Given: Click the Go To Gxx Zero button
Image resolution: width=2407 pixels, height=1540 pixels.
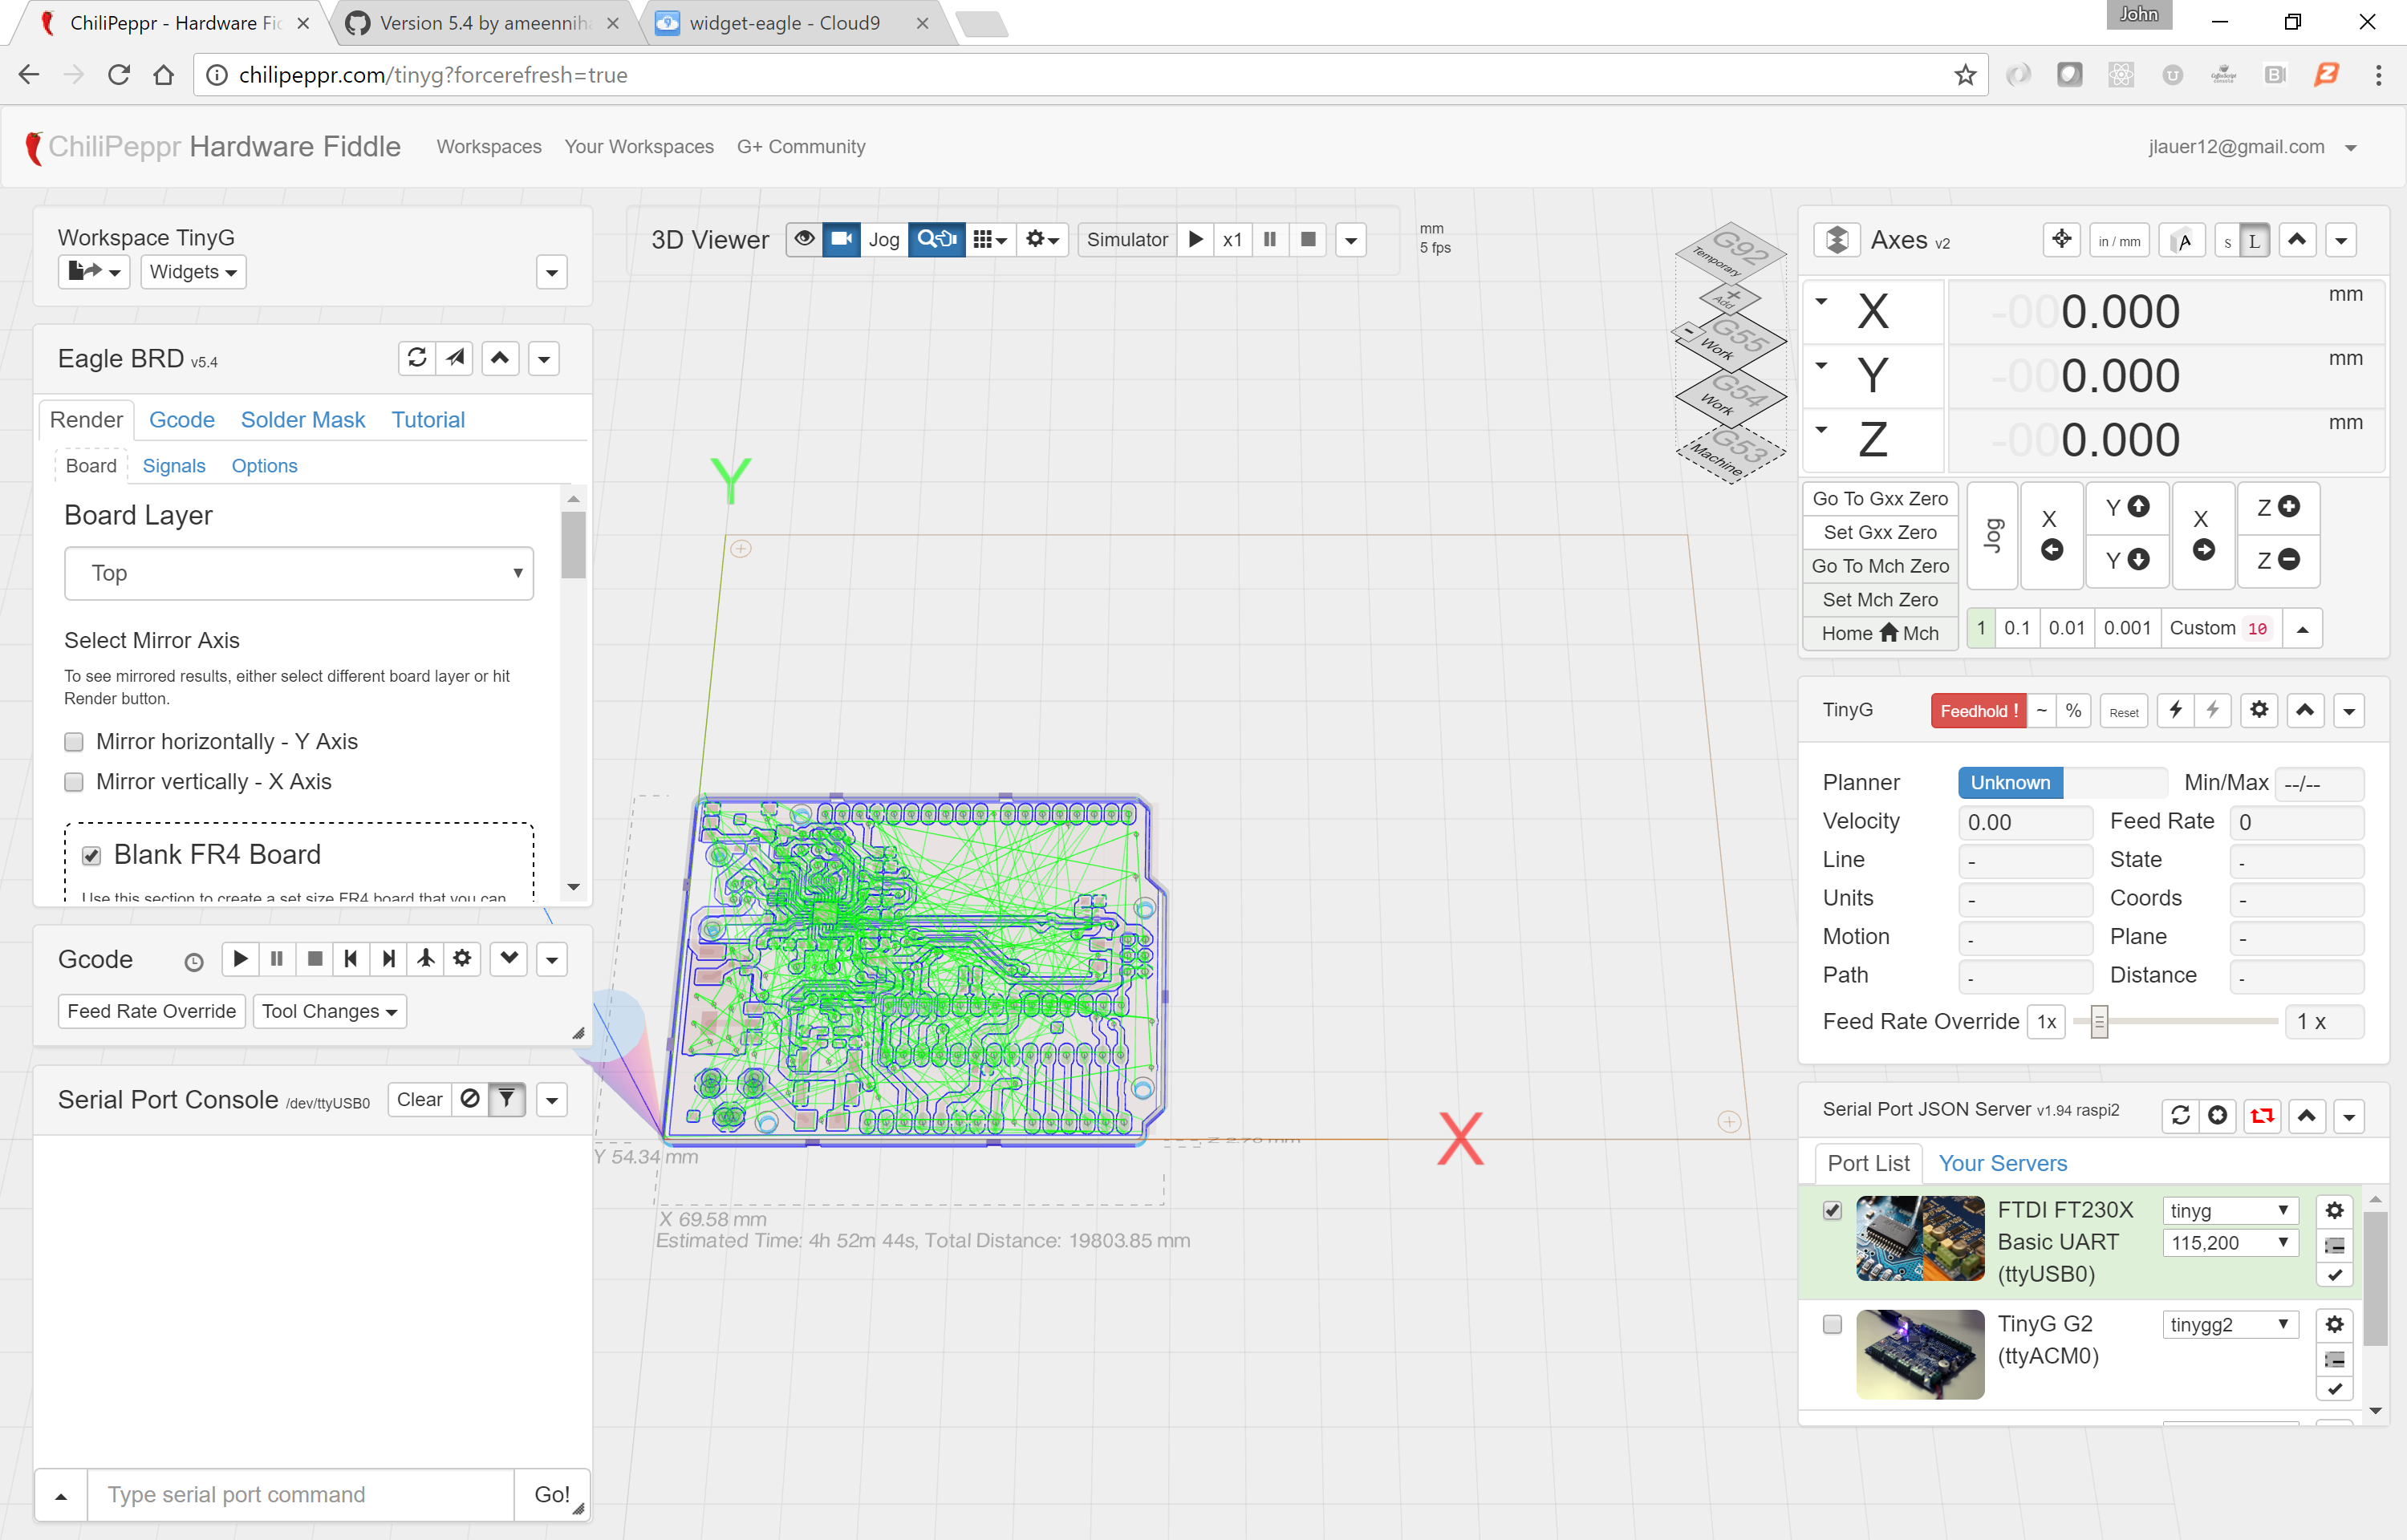Looking at the screenshot, I should 1879,498.
